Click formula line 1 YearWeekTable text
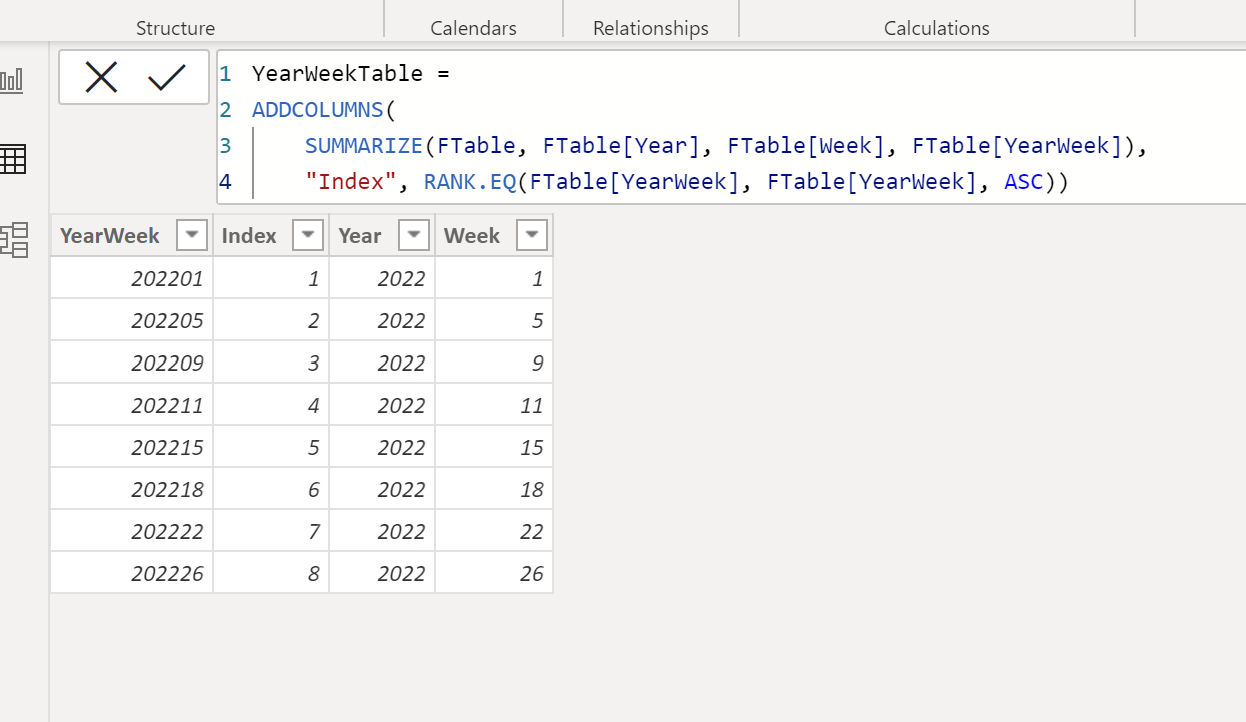Image resolution: width=1246 pixels, height=722 pixels. click(x=337, y=73)
